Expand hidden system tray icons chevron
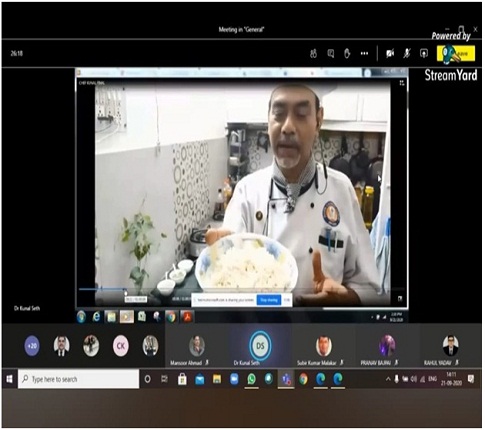Viewport: 485px width, 430px height. pyautogui.click(x=388, y=379)
